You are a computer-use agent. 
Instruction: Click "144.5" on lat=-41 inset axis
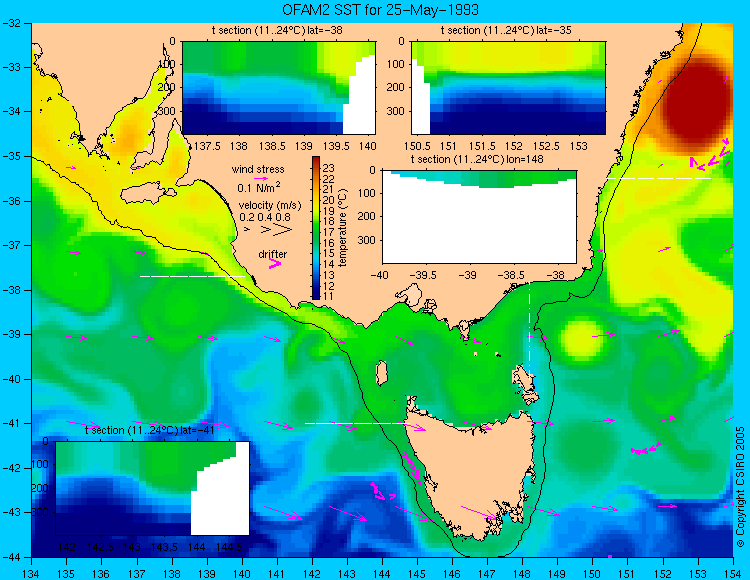coord(229,547)
